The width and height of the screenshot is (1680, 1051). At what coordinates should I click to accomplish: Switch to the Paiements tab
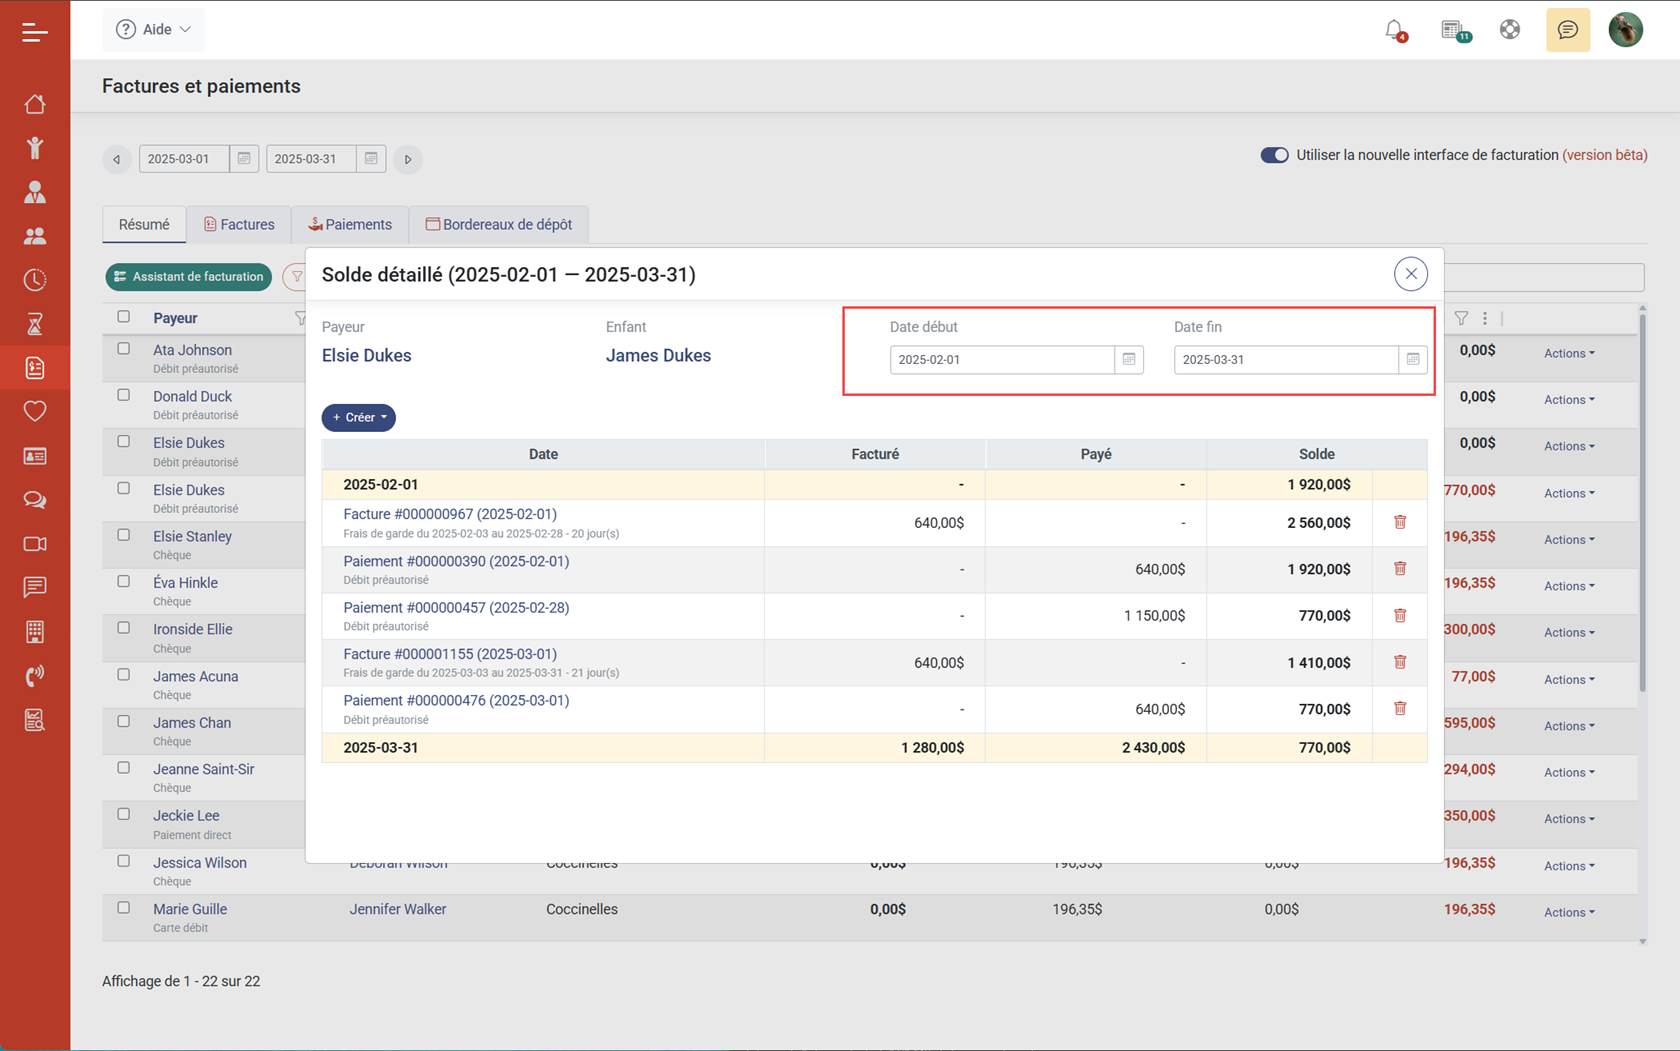click(x=350, y=225)
